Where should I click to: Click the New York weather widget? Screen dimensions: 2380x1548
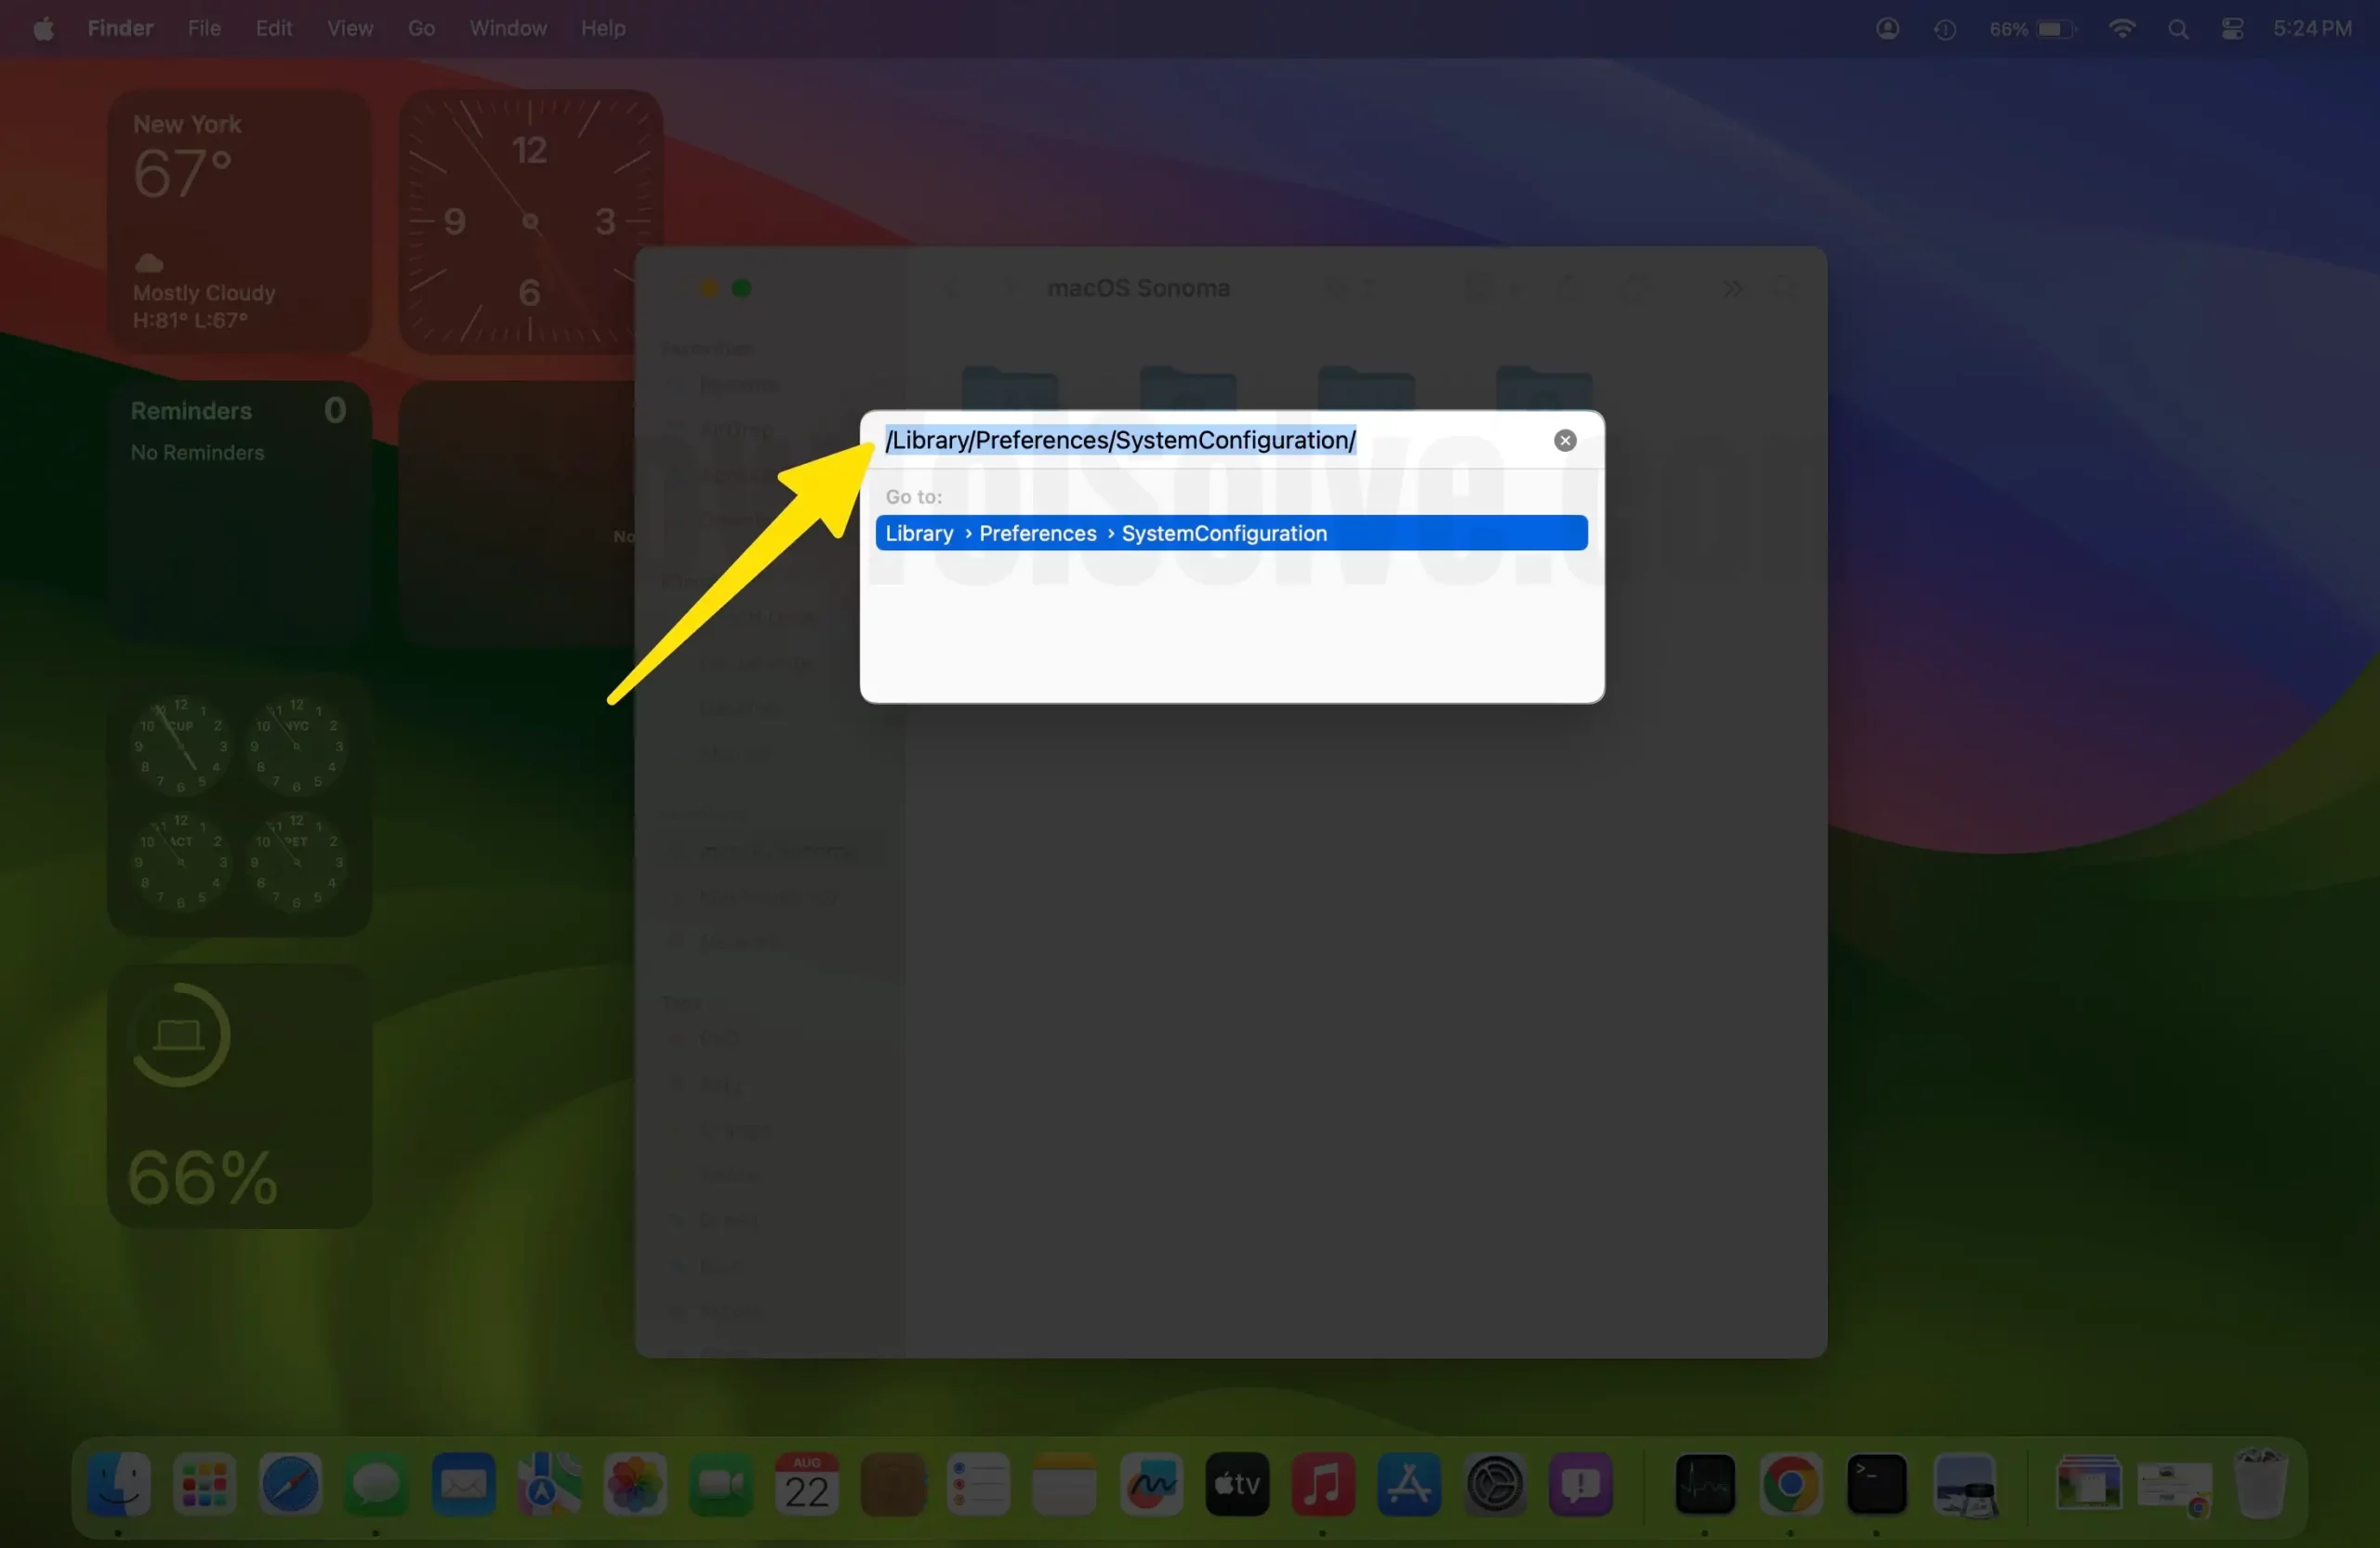[x=239, y=221]
